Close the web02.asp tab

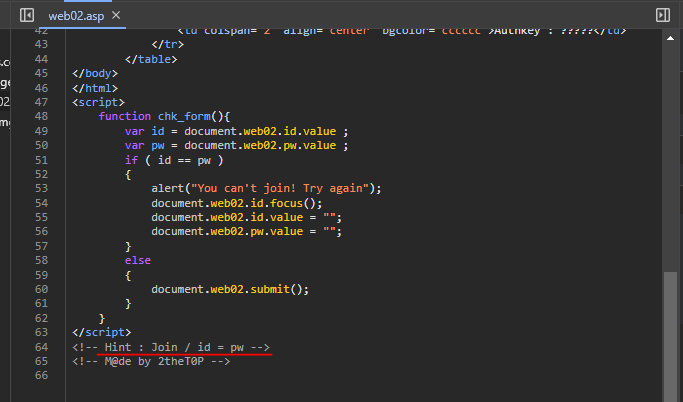click(116, 15)
